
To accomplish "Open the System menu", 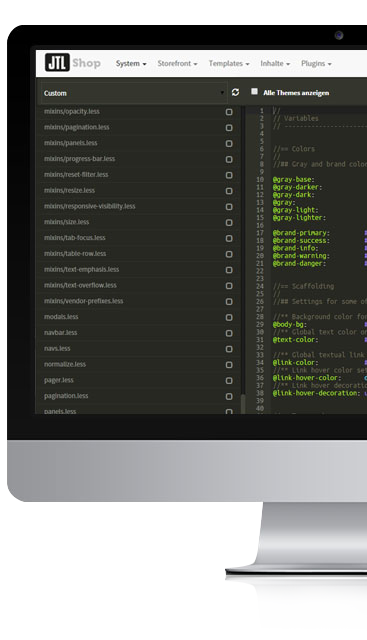I will pyautogui.click(x=131, y=63).
